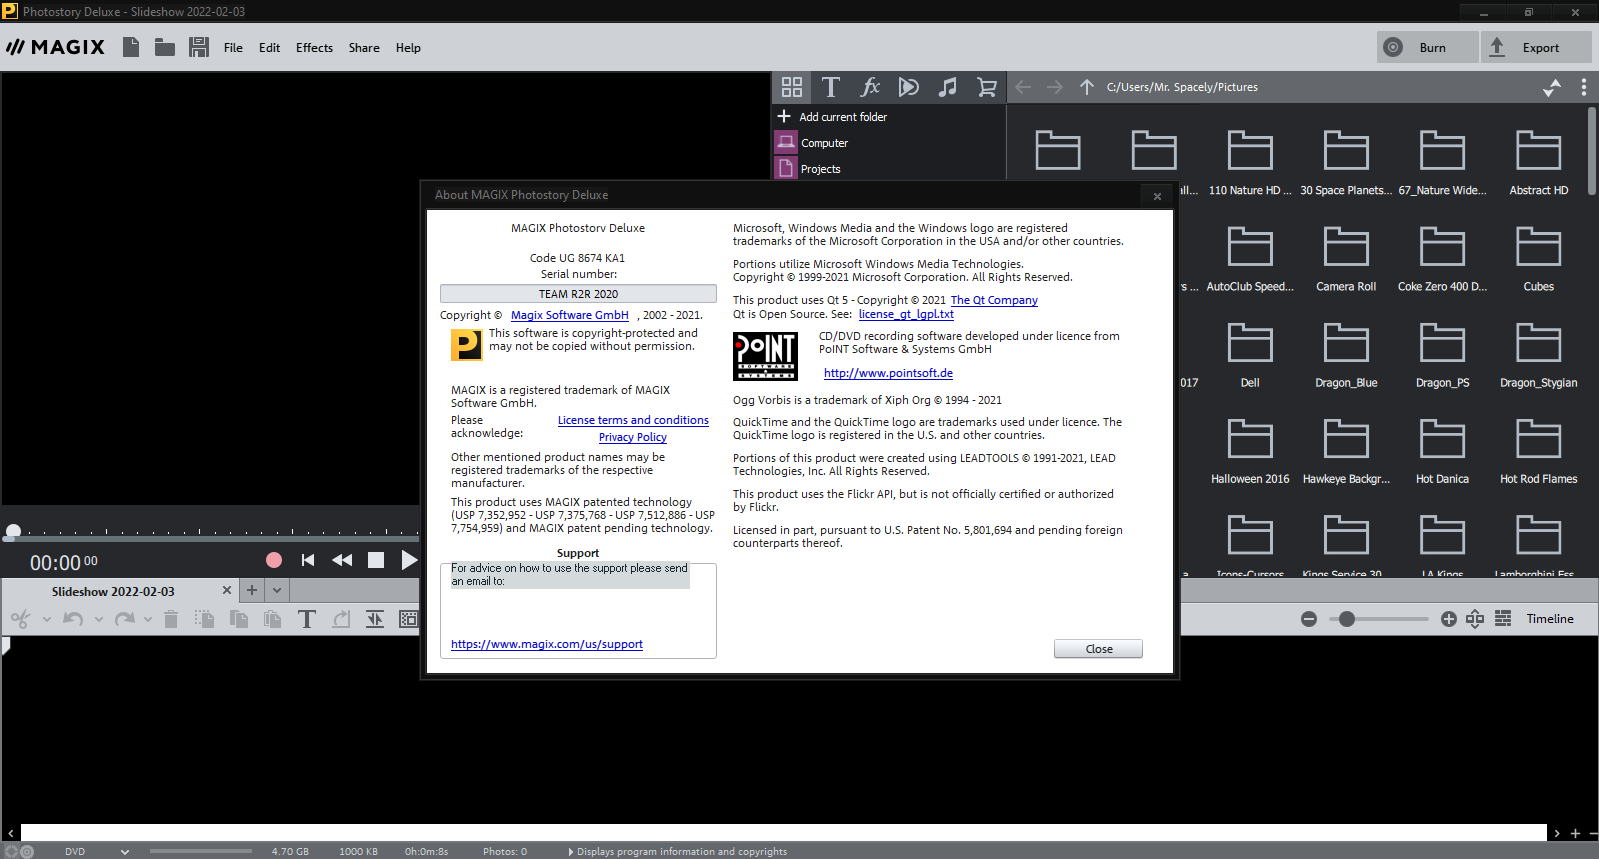Click the preview position marker handle

[13, 531]
